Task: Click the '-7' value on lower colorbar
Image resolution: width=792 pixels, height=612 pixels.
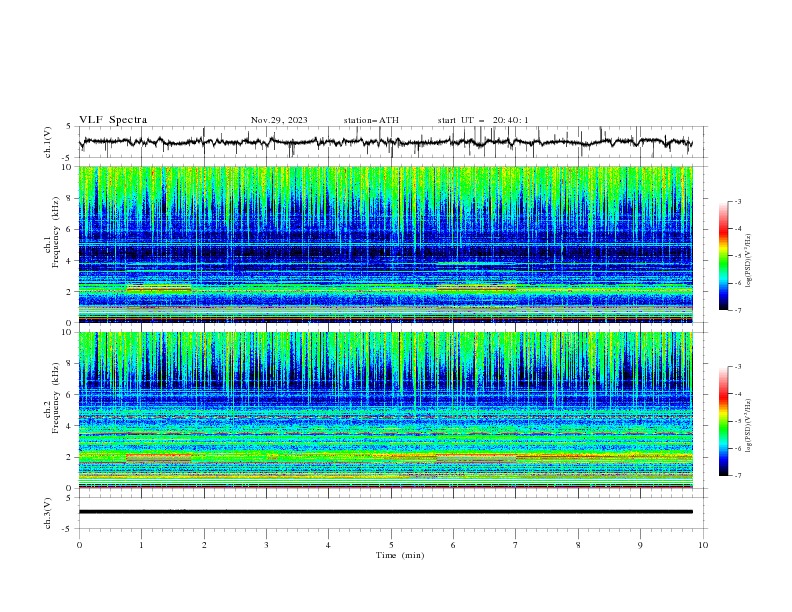Action: [x=737, y=476]
